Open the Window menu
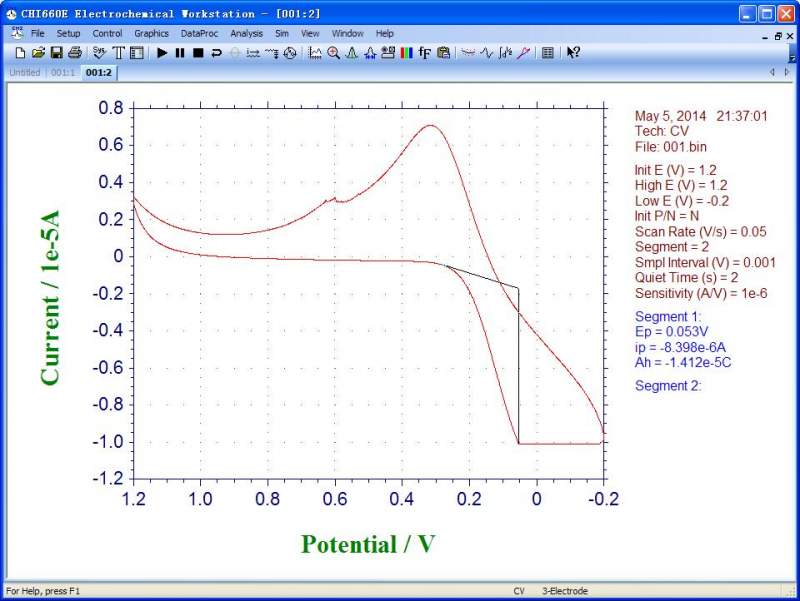800x601 pixels. pos(347,34)
